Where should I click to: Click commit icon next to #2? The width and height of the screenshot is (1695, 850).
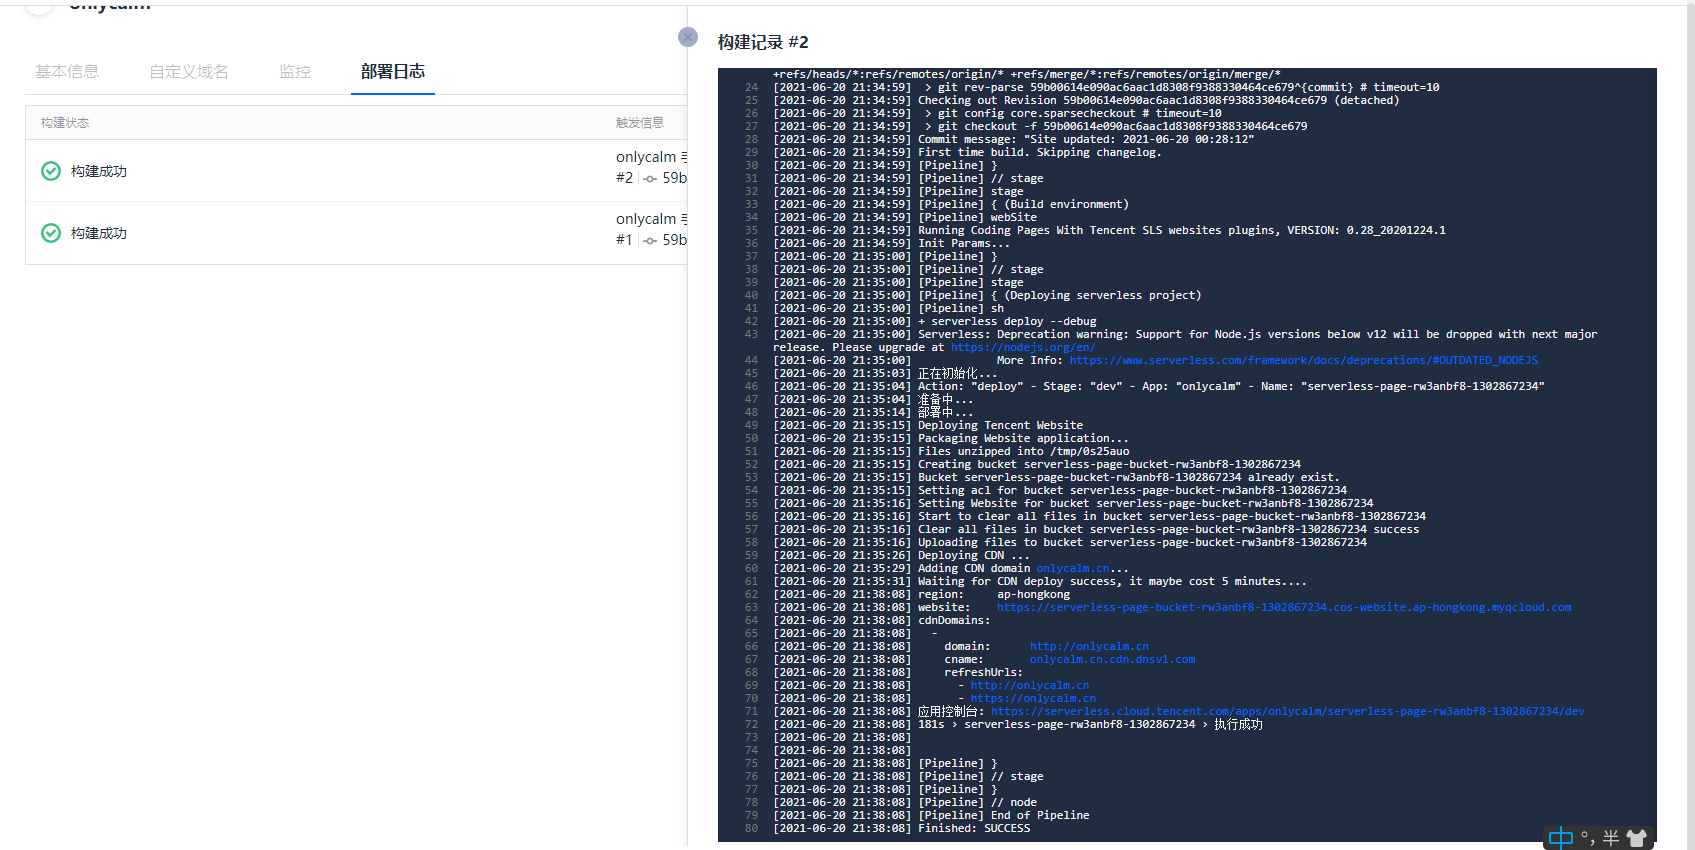pyautogui.click(x=650, y=179)
